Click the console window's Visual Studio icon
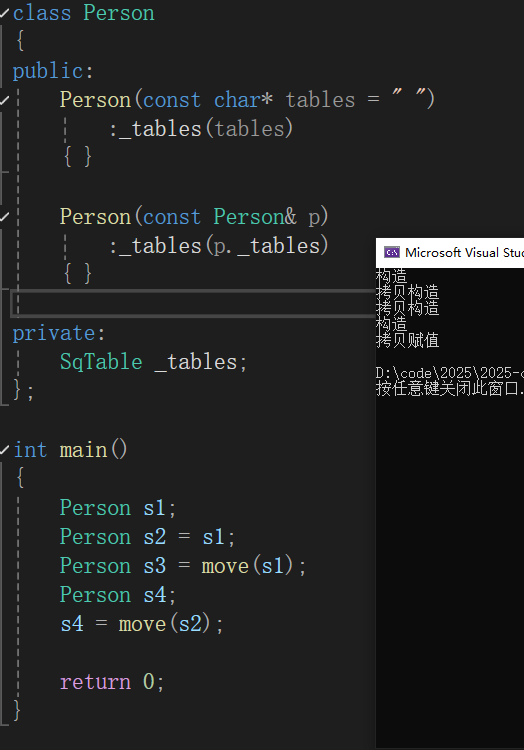524x750 pixels. click(x=392, y=252)
